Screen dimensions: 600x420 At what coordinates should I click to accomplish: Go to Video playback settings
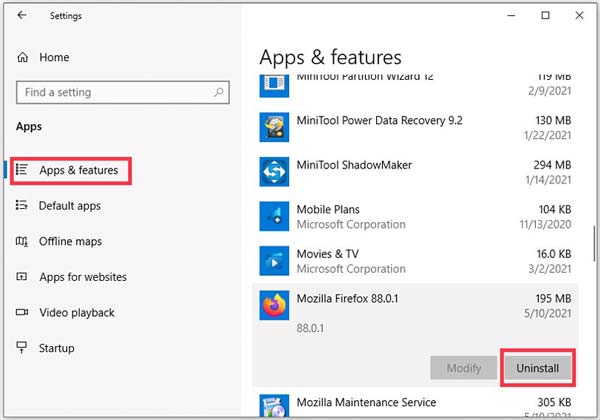[x=76, y=313]
